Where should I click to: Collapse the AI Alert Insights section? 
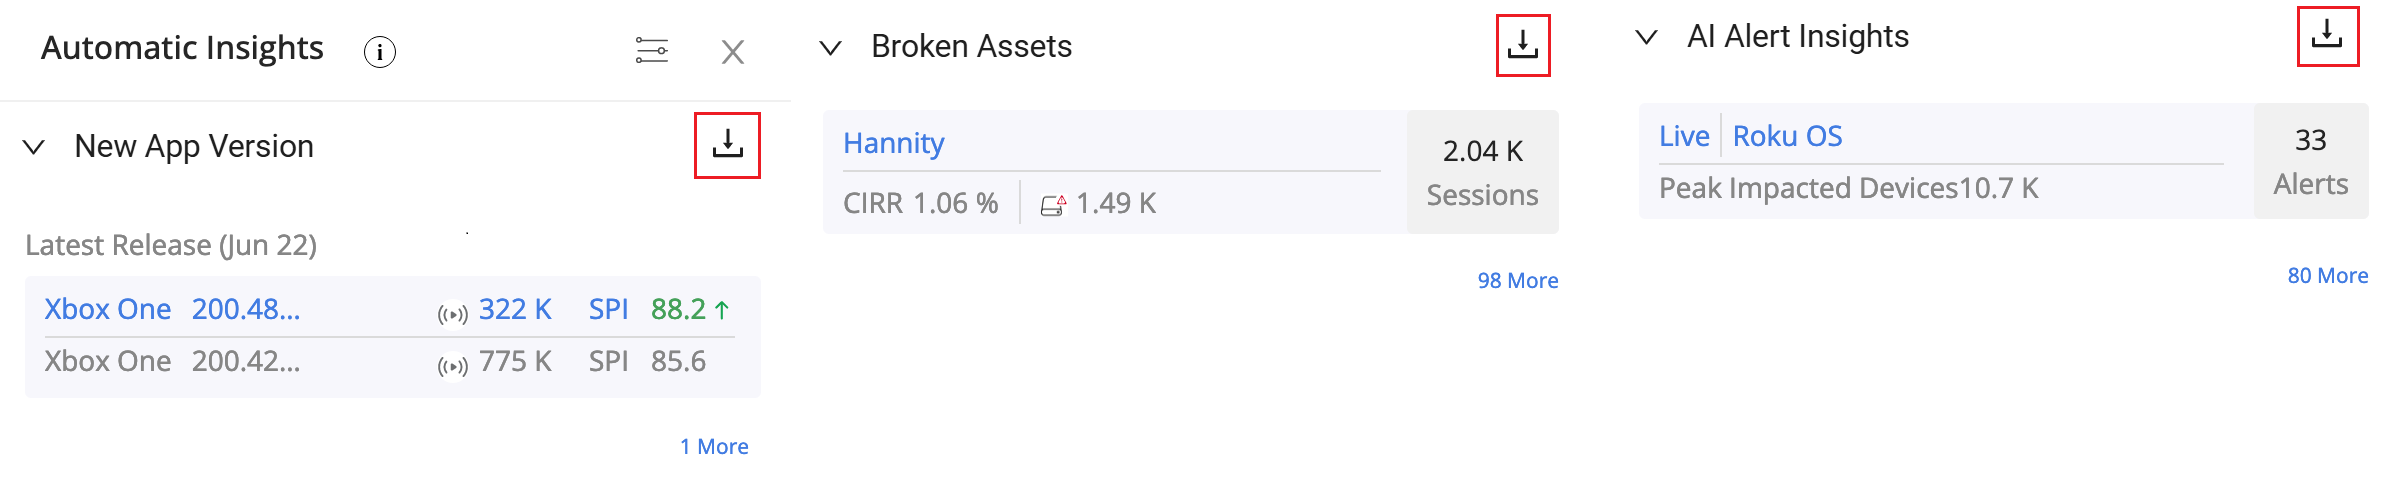click(1646, 37)
